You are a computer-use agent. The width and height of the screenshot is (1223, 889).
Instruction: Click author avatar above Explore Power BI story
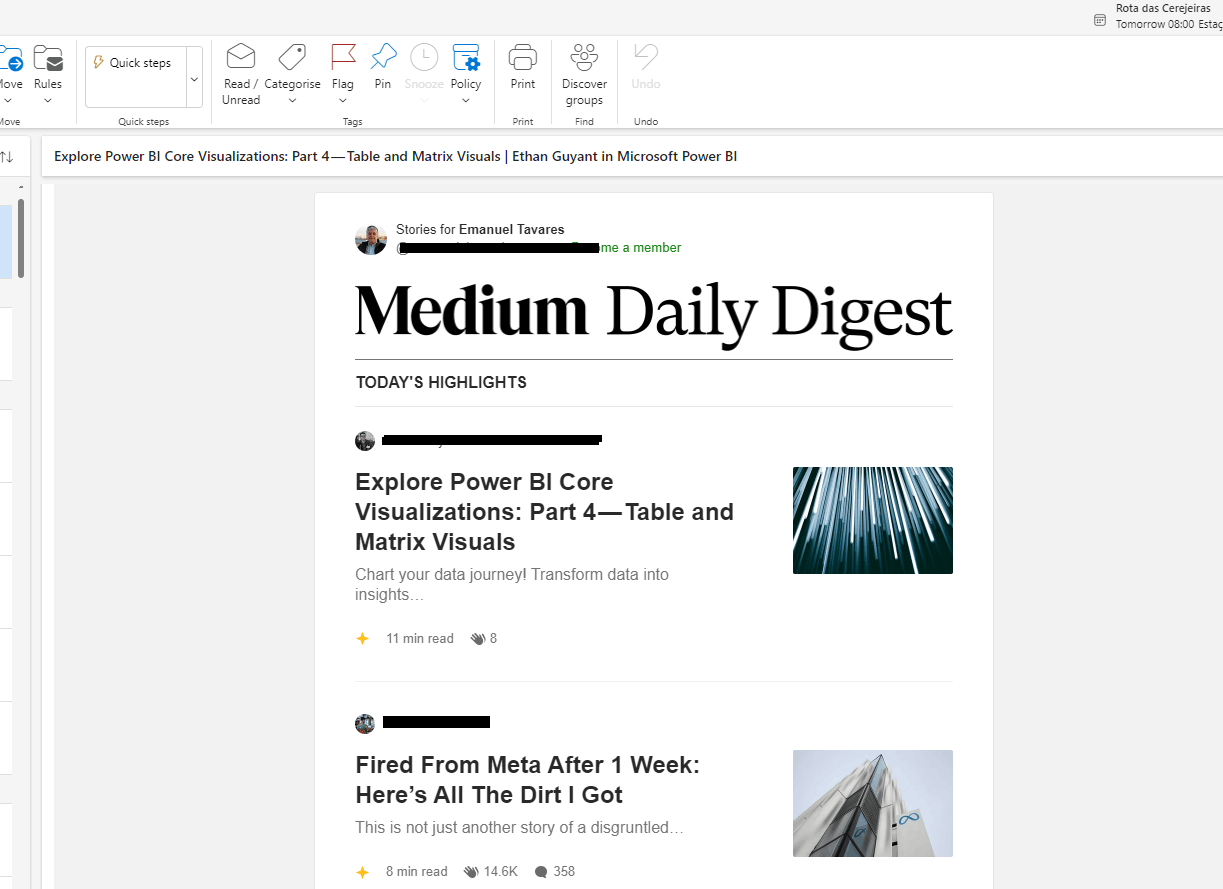pyautogui.click(x=365, y=441)
